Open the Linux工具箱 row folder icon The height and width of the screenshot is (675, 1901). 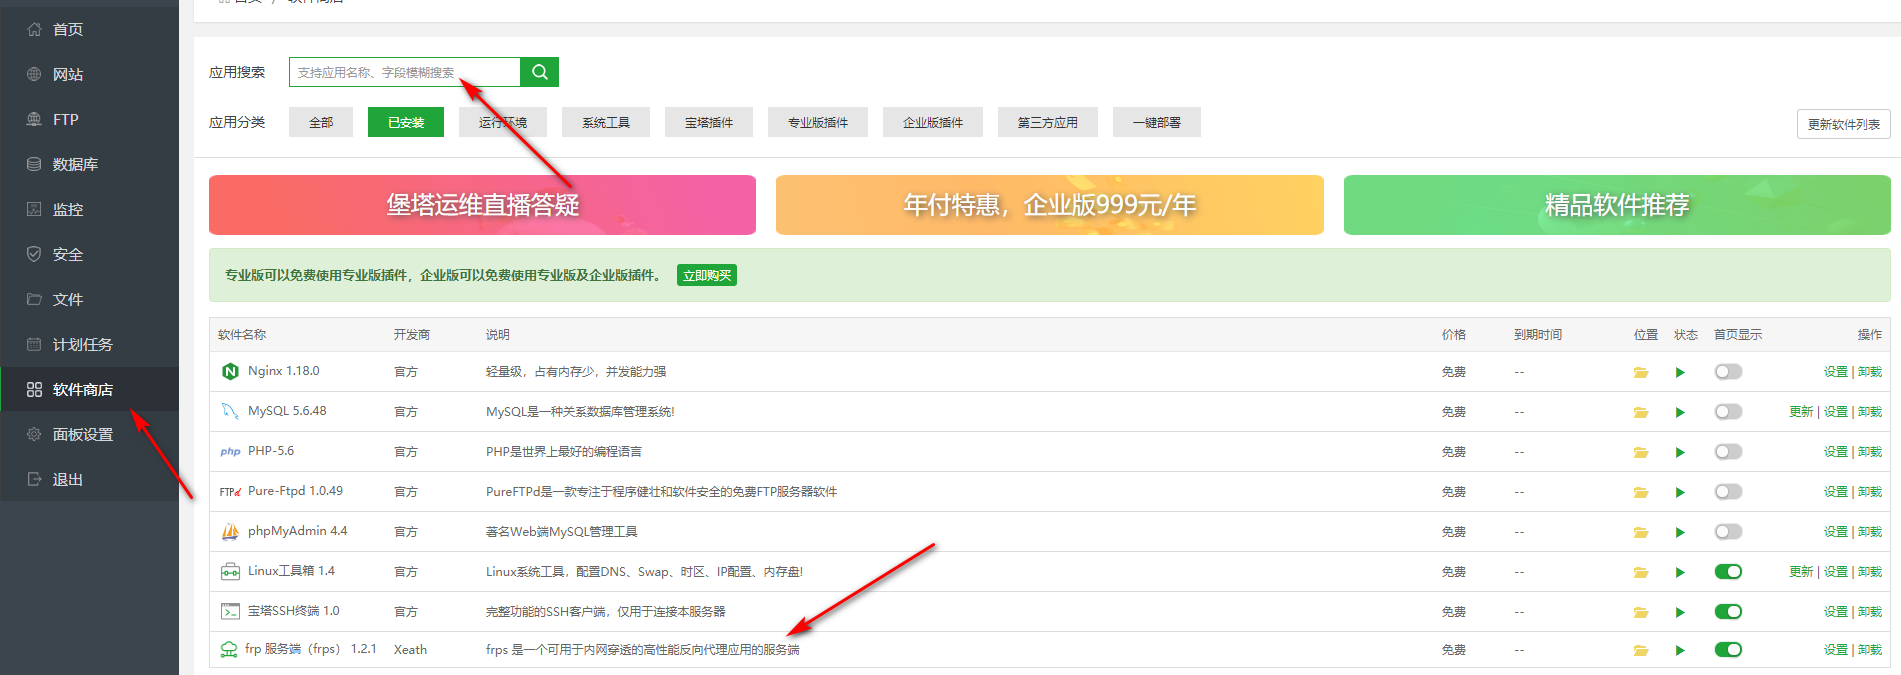(x=1641, y=572)
